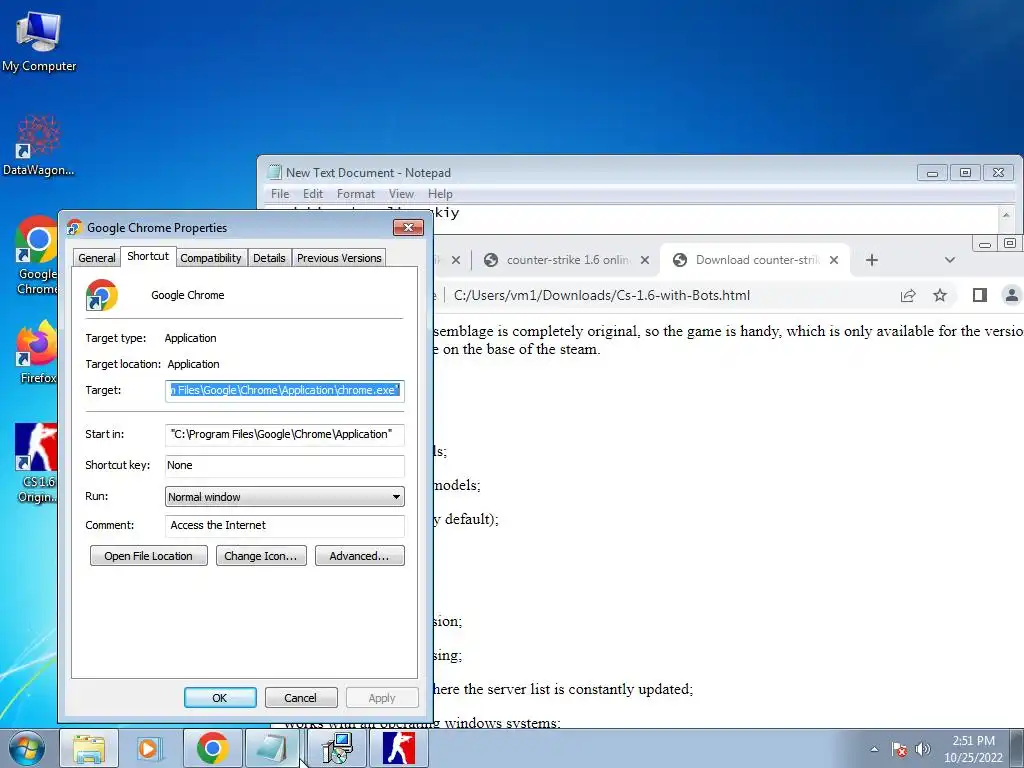The width and height of the screenshot is (1024, 768).
Task: Click the Comment field
Action: point(285,526)
